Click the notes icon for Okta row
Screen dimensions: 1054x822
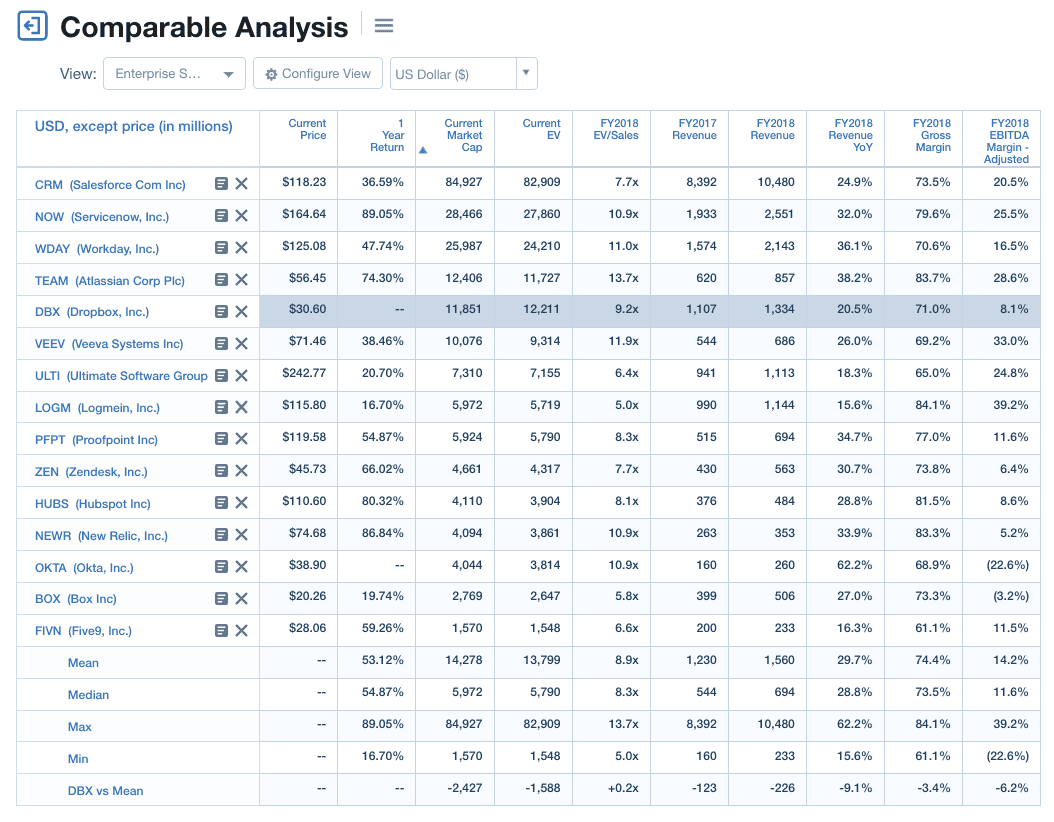(222, 567)
